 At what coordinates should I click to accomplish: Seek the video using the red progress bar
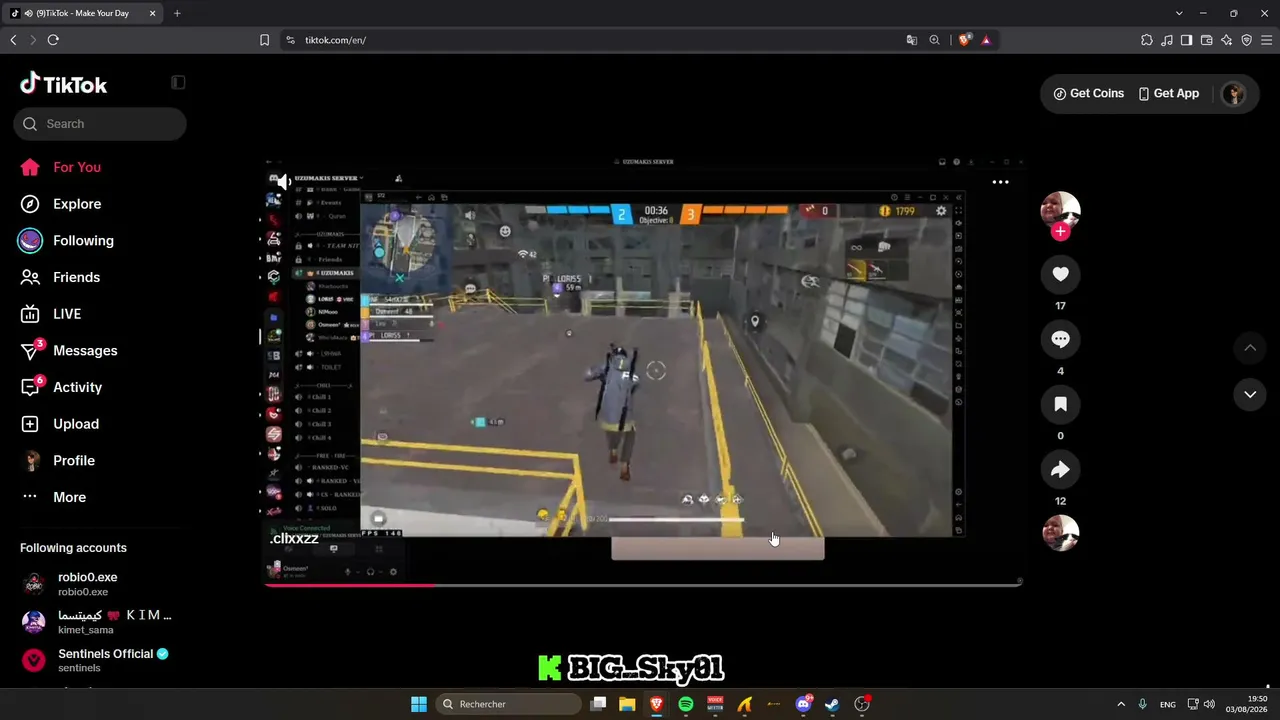pos(643,585)
